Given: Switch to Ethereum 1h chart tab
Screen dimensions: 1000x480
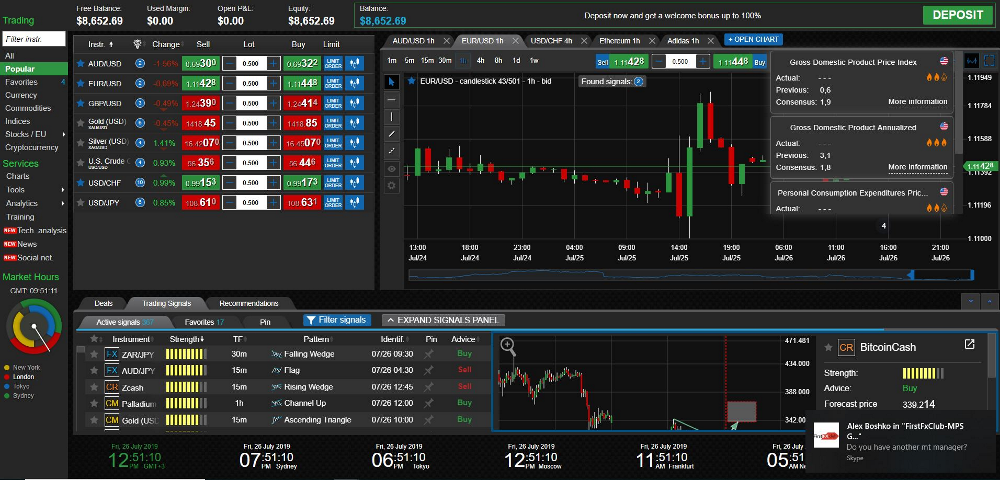Looking at the screenshot, I should click(x=619, y=40).
